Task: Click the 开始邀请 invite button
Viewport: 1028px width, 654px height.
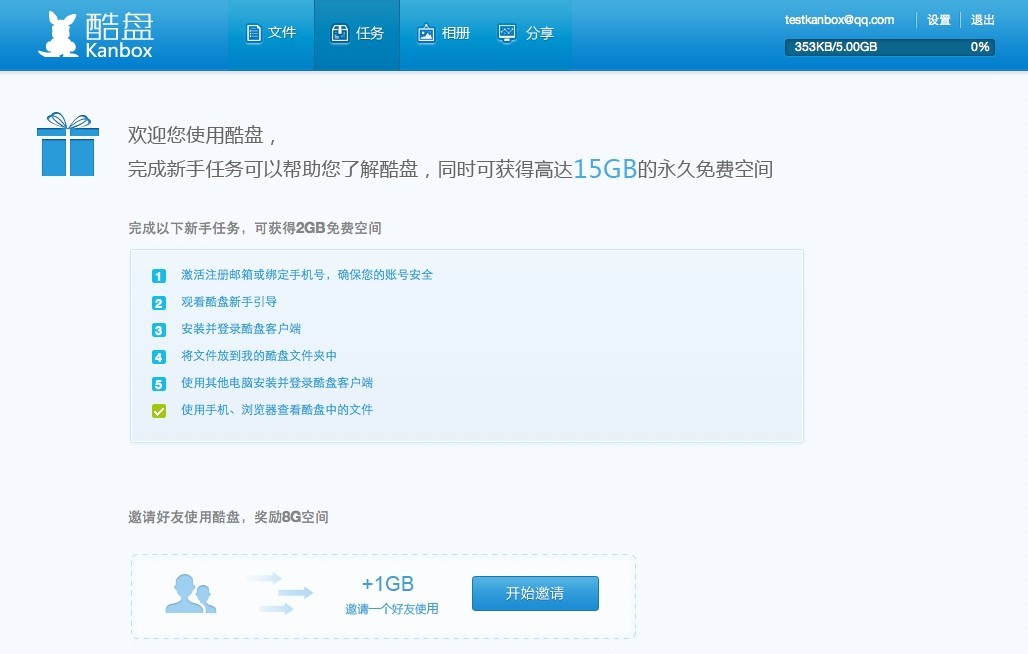Action: point(535,593)
